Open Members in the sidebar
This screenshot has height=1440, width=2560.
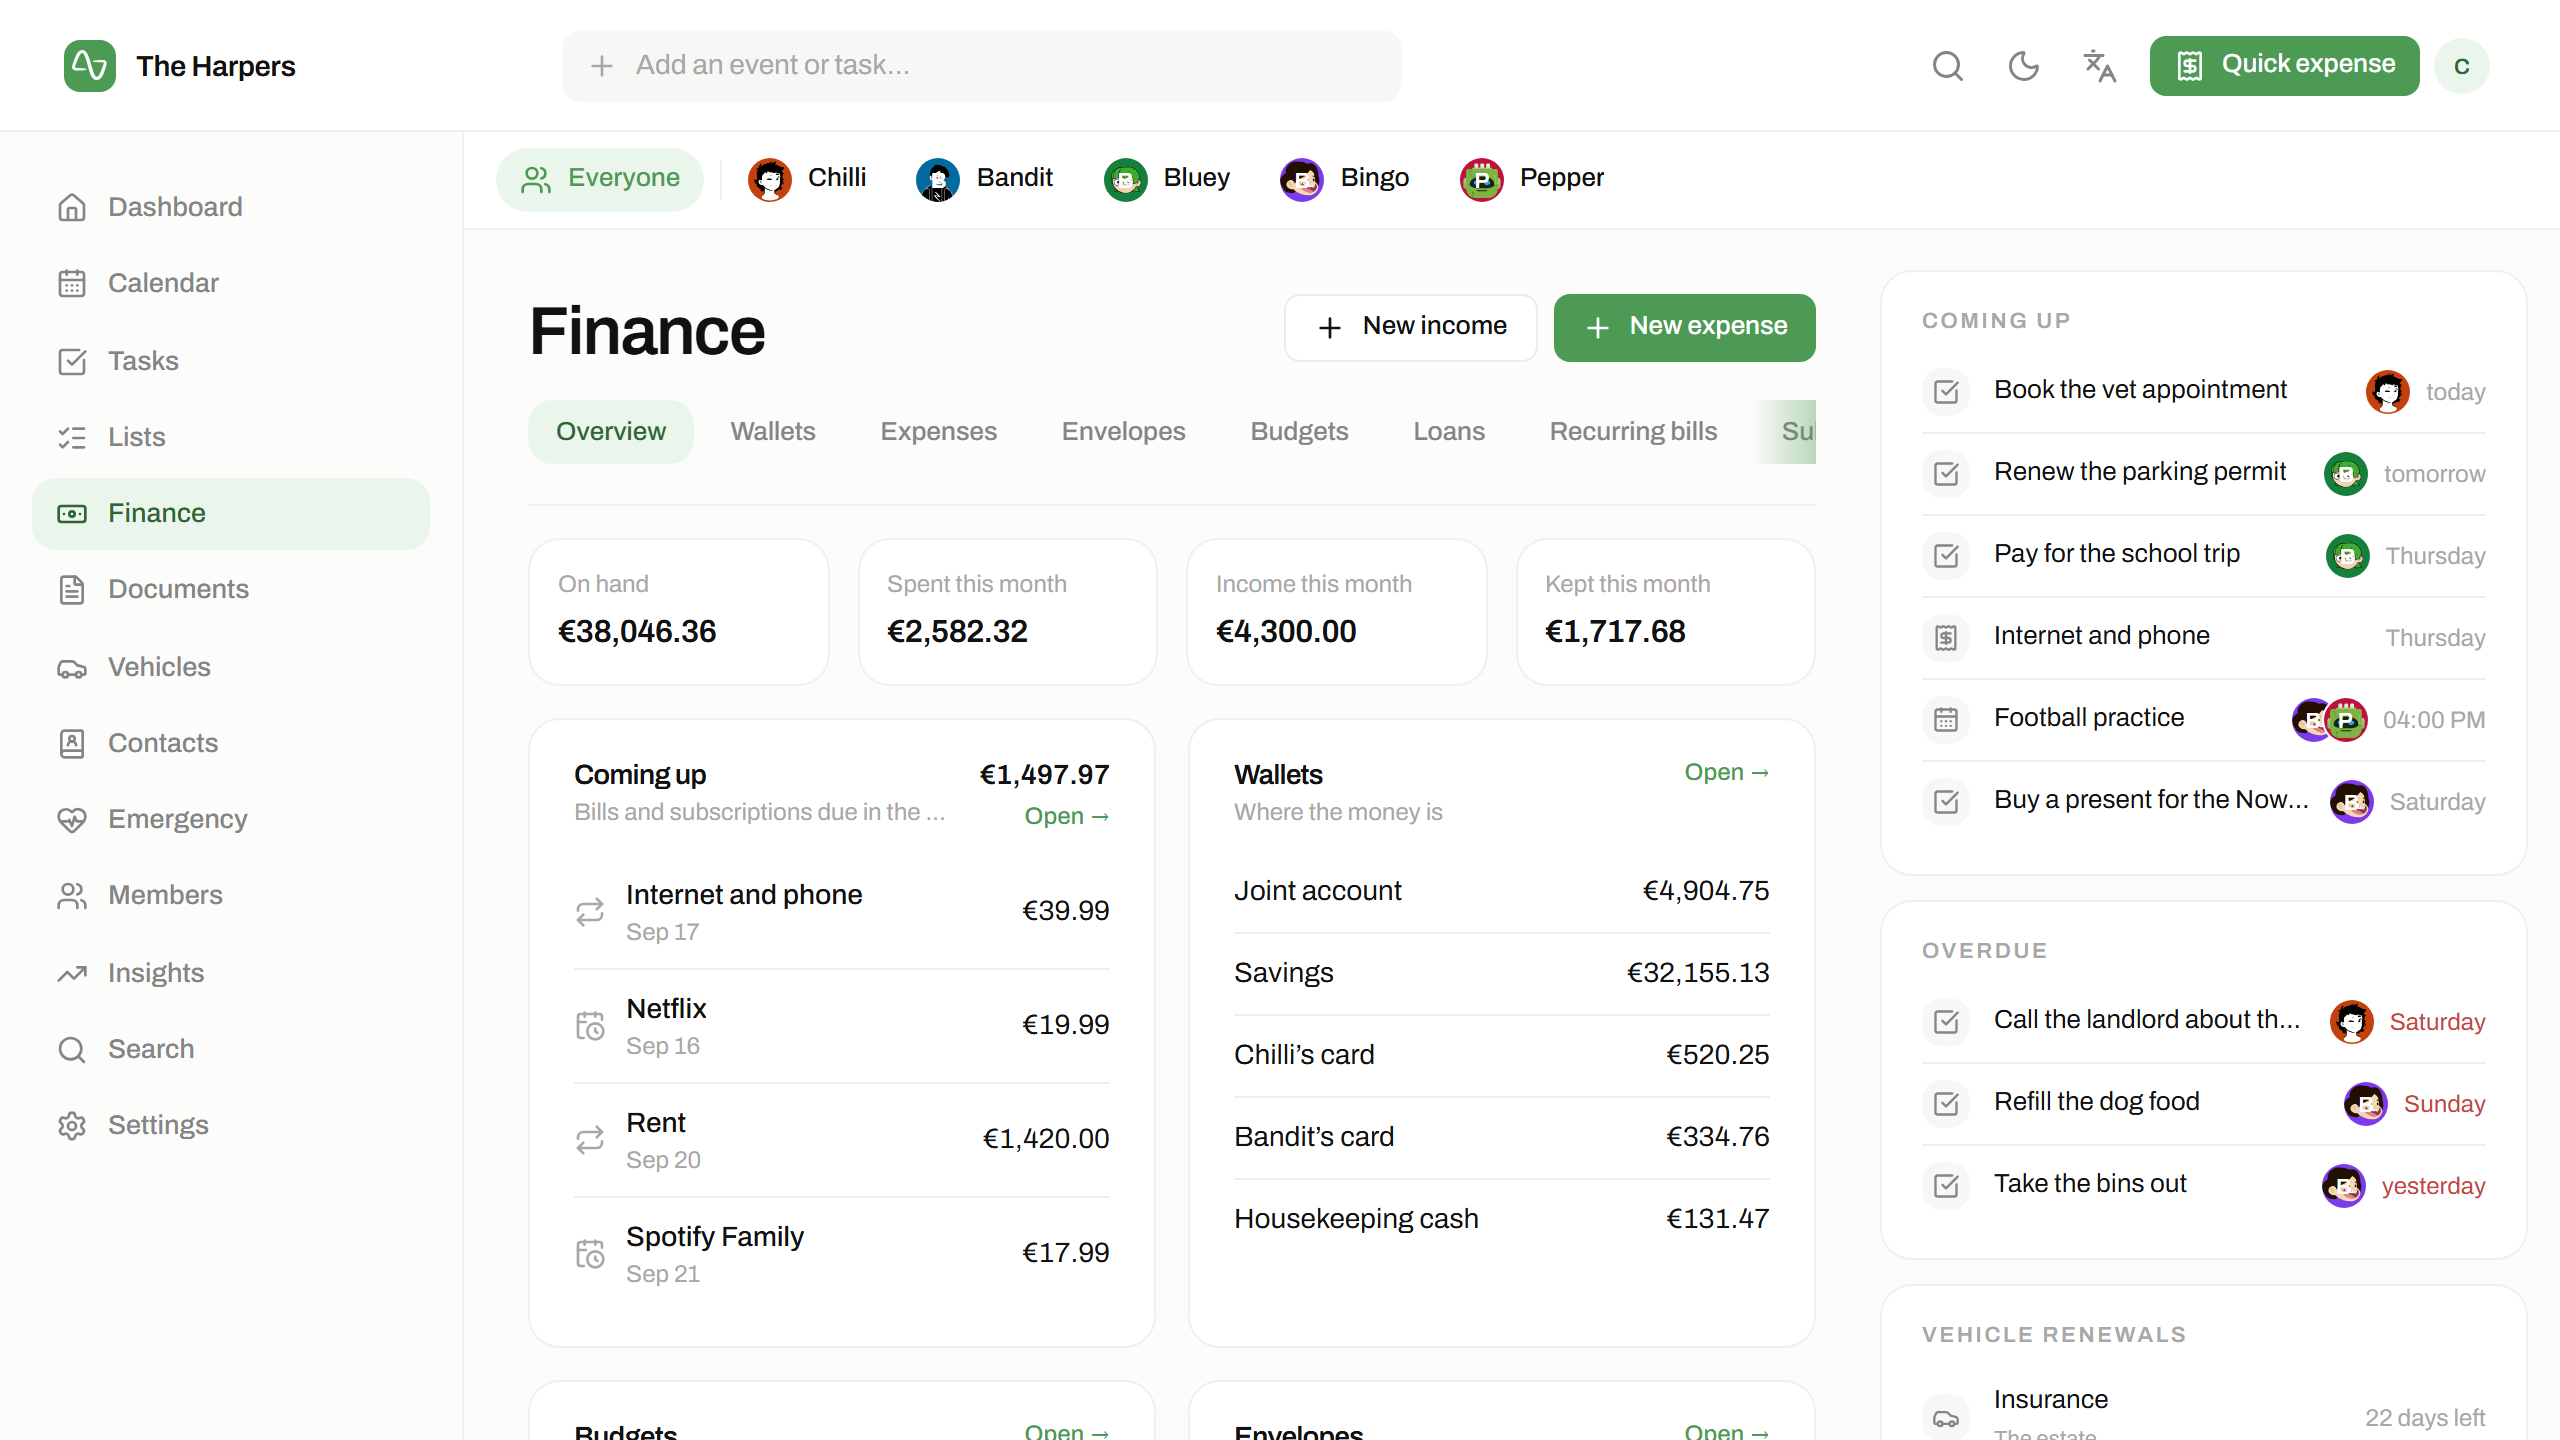(231, 895)
